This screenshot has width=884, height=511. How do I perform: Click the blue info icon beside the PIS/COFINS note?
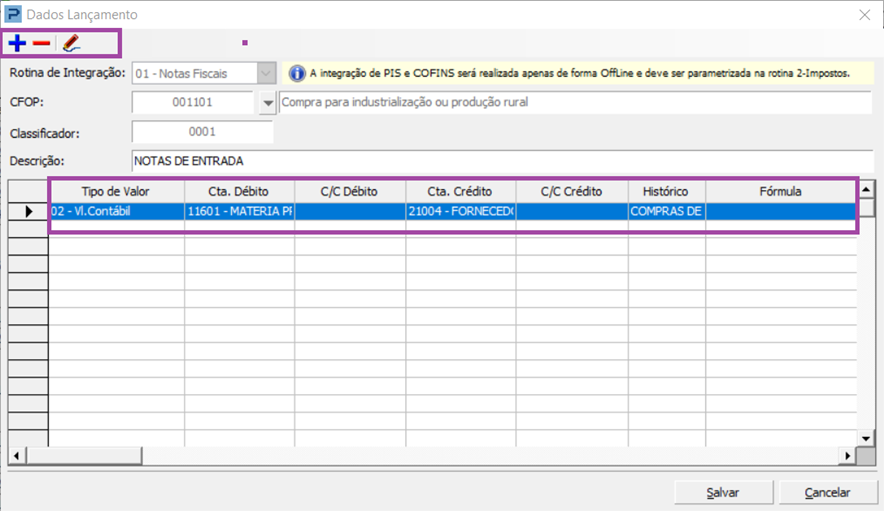pyautogui.click(x=297, y=73)
